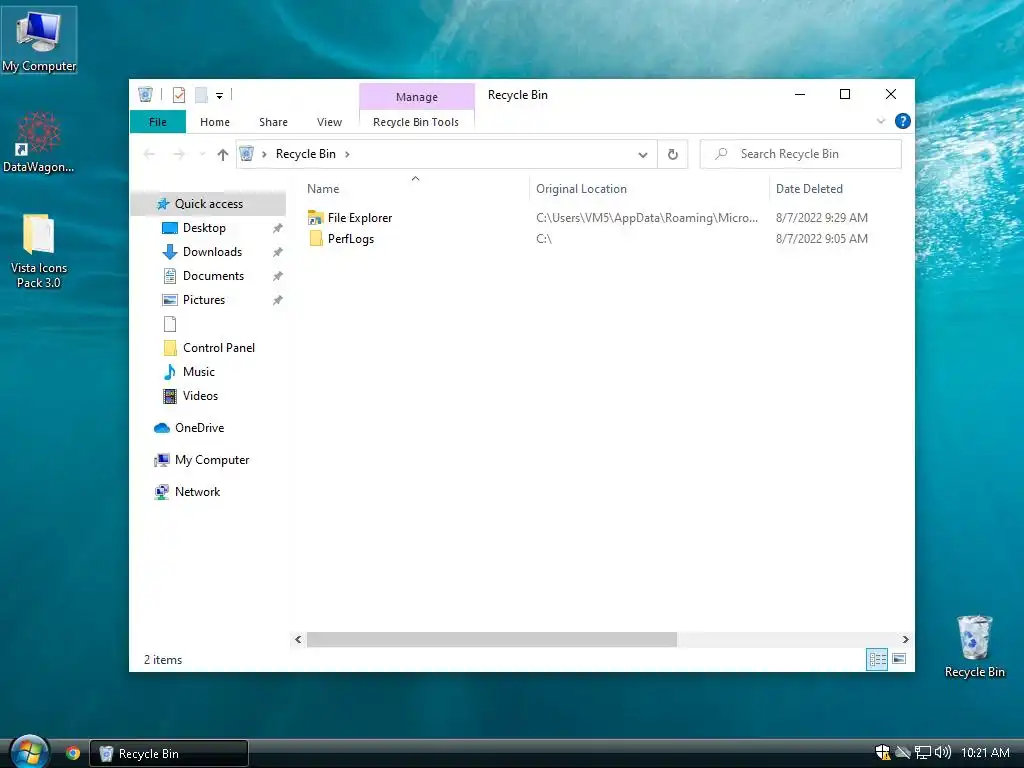Open My Computer desktop icon
The width and height of the screenshot is (1024, 768).
39,40
